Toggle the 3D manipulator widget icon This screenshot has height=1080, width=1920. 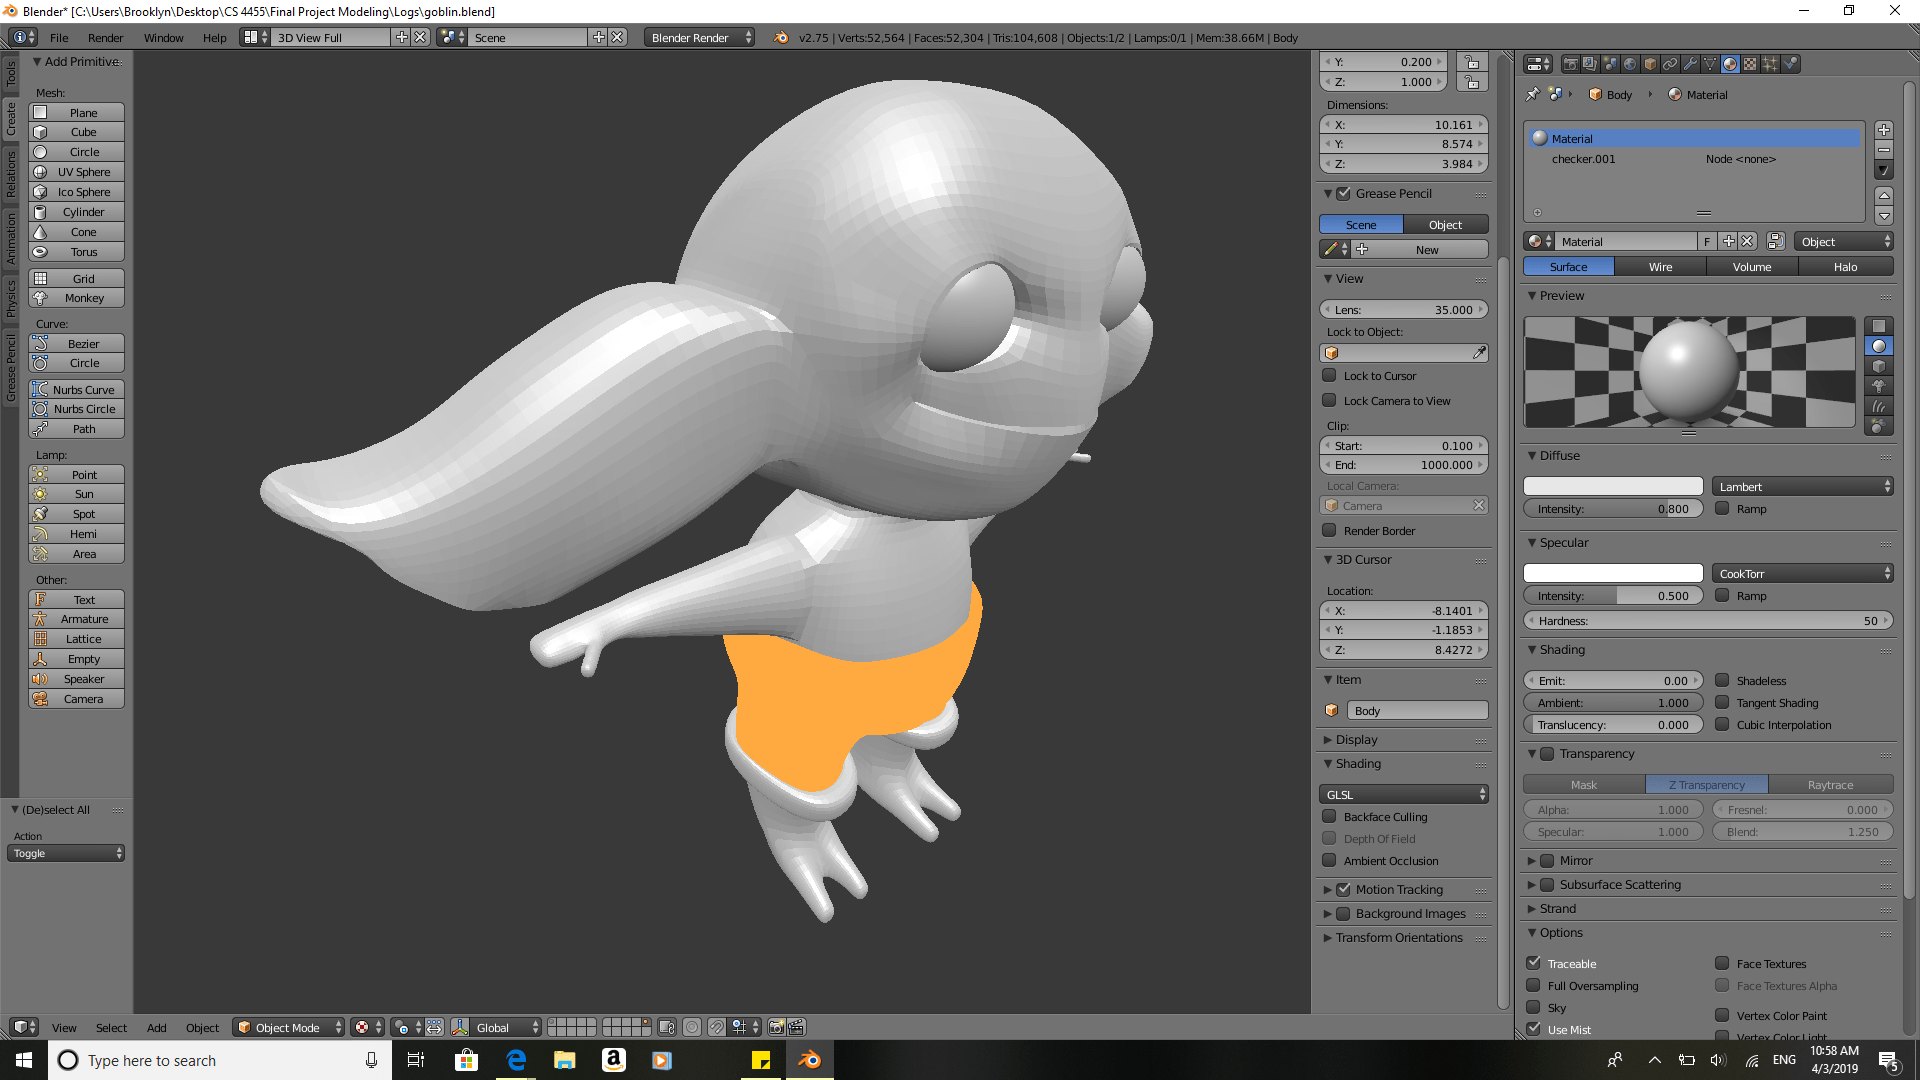click(460, 1027)
